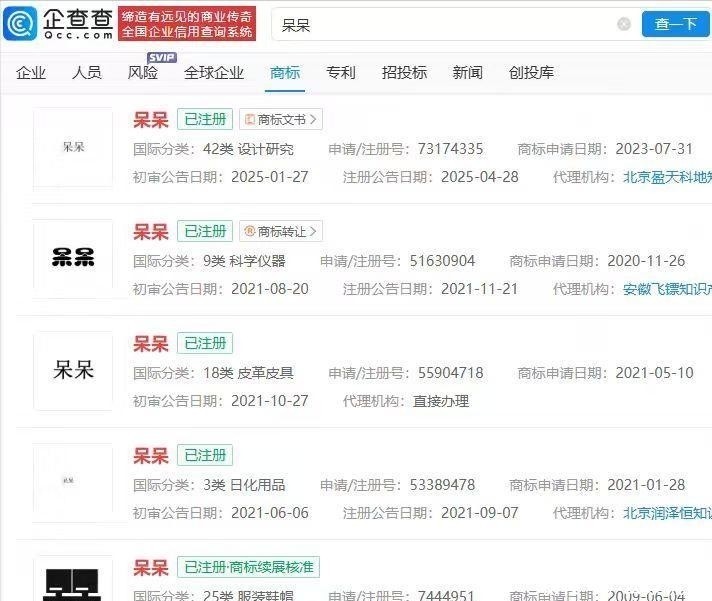Switch to the 招投标 tab

404,73
